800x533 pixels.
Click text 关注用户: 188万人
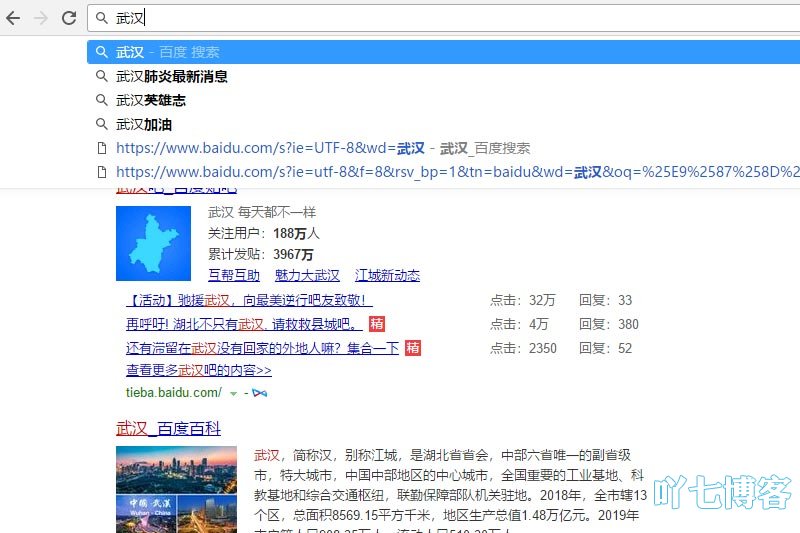(x=264, y=234)
